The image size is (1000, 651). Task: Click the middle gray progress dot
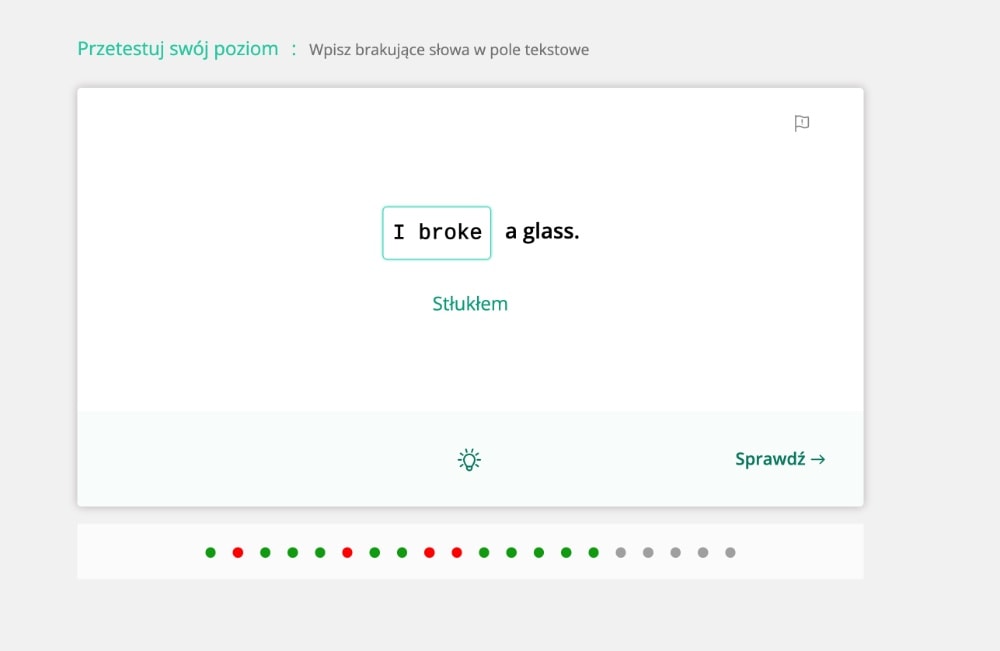tap(675, 552)
